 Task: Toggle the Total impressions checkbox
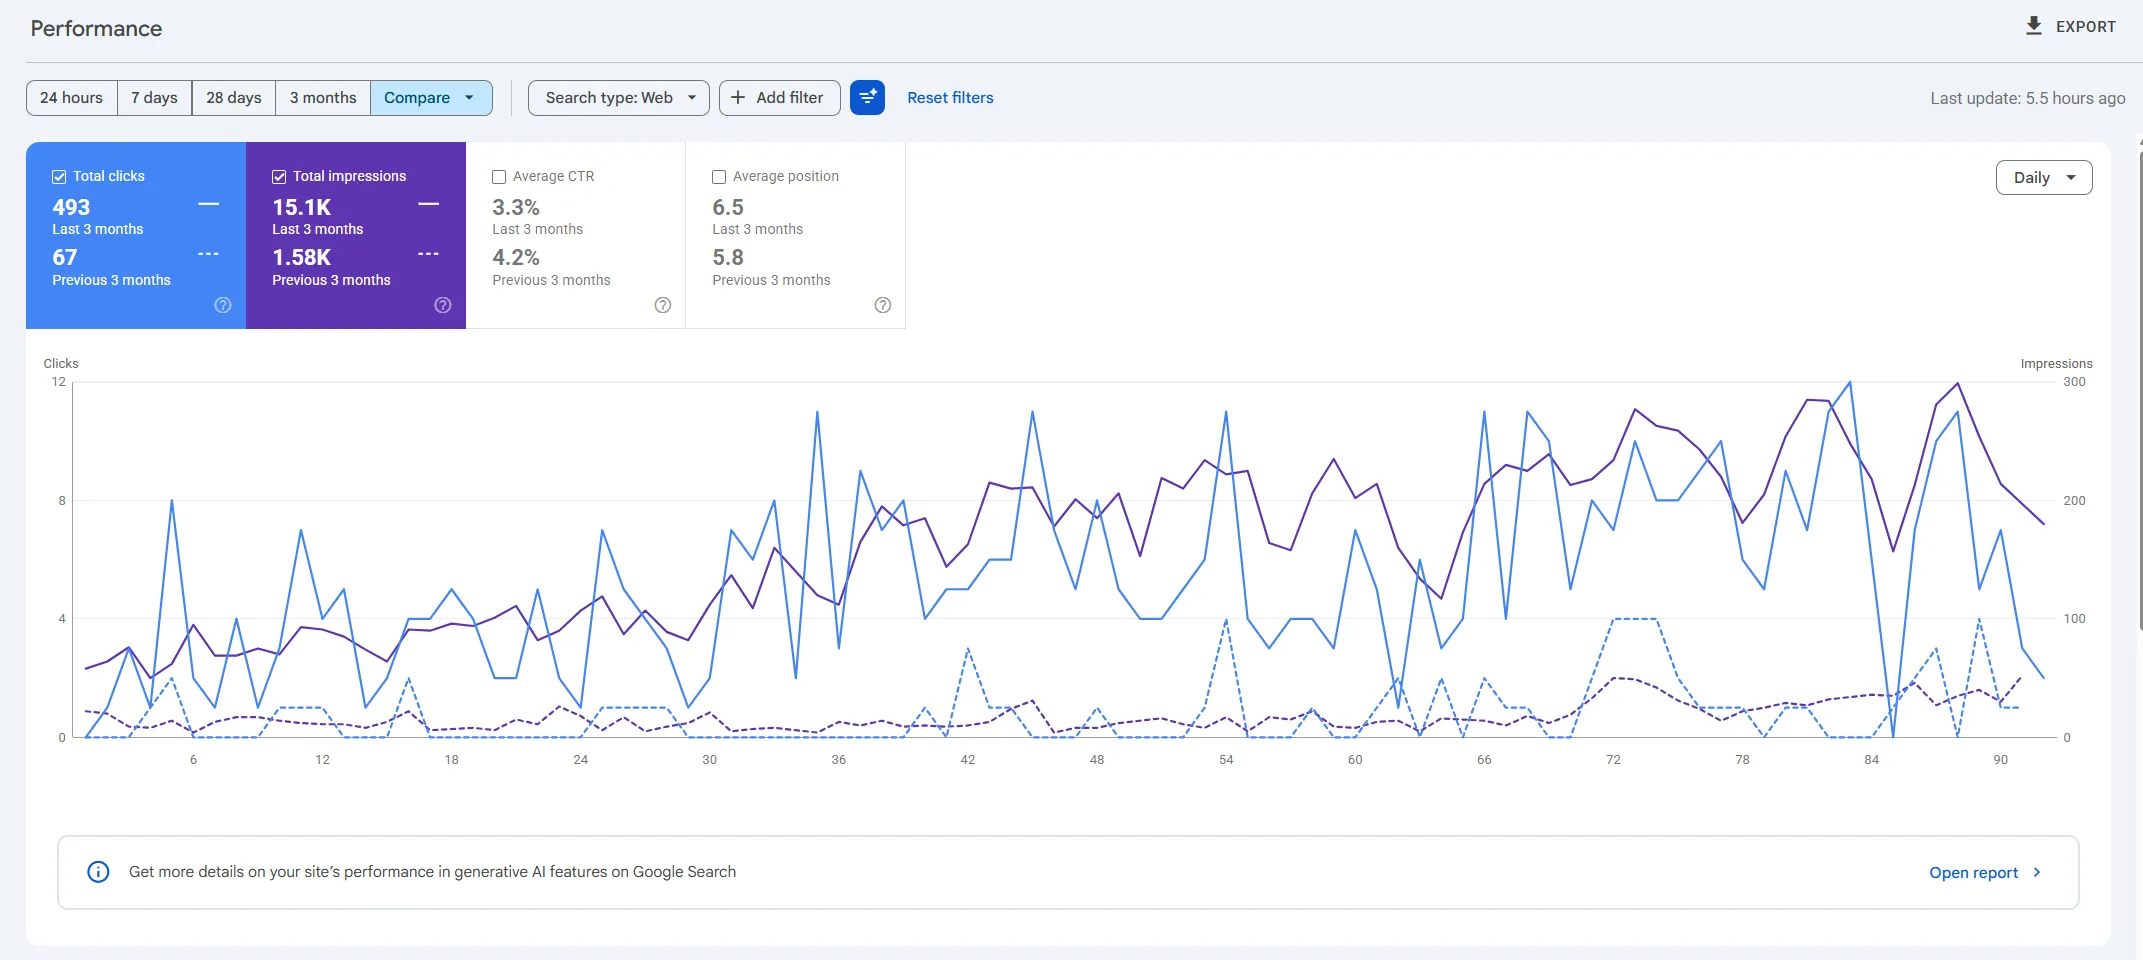click(279, 176)
